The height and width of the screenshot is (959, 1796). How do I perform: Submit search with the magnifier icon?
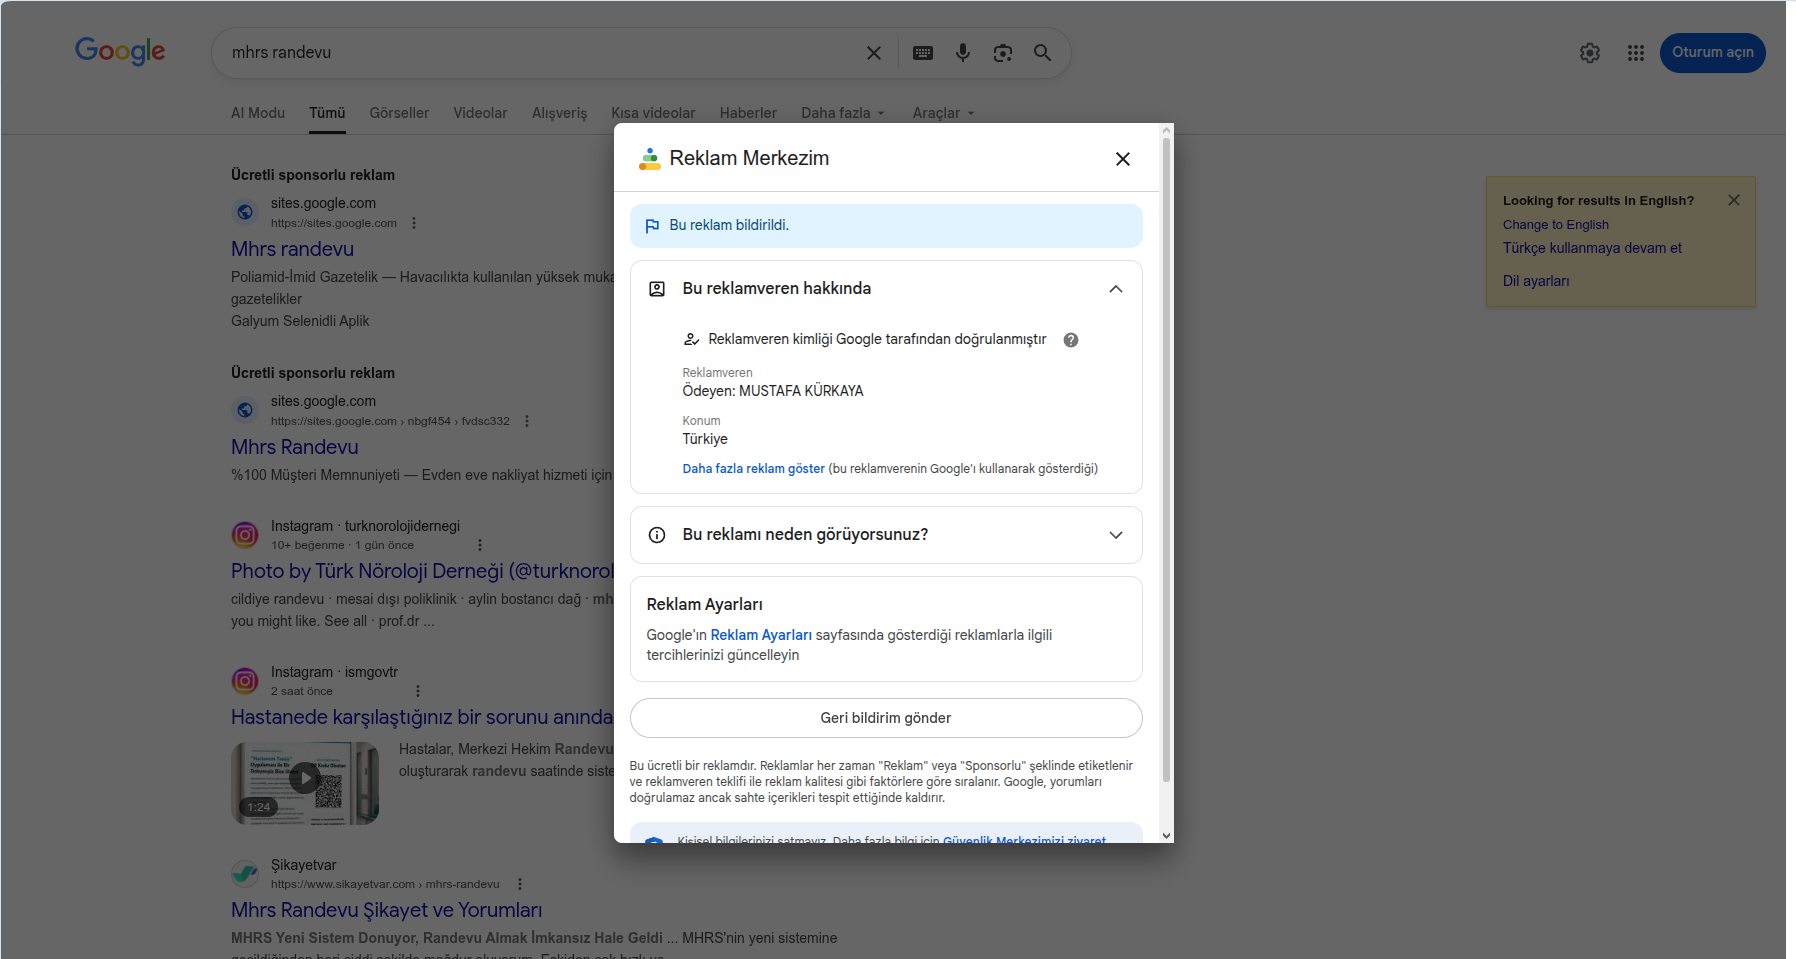point(1042,53)
